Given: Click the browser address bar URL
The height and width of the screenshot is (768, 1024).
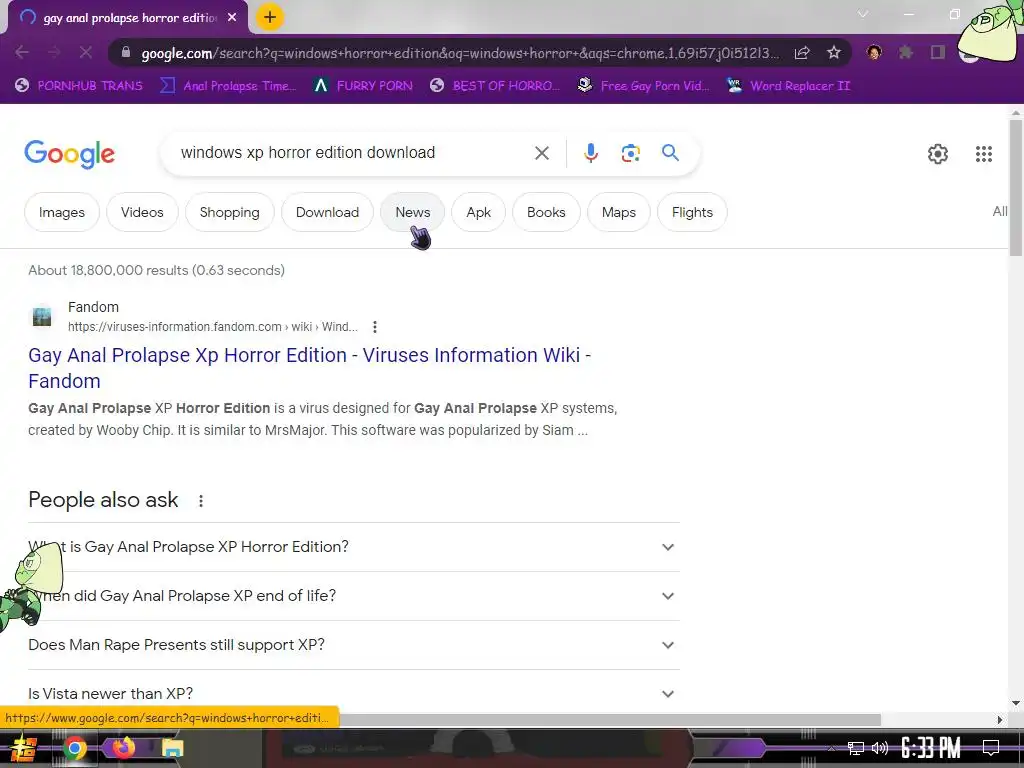Looking at the screenshot, I should click(x=459, y=53).
